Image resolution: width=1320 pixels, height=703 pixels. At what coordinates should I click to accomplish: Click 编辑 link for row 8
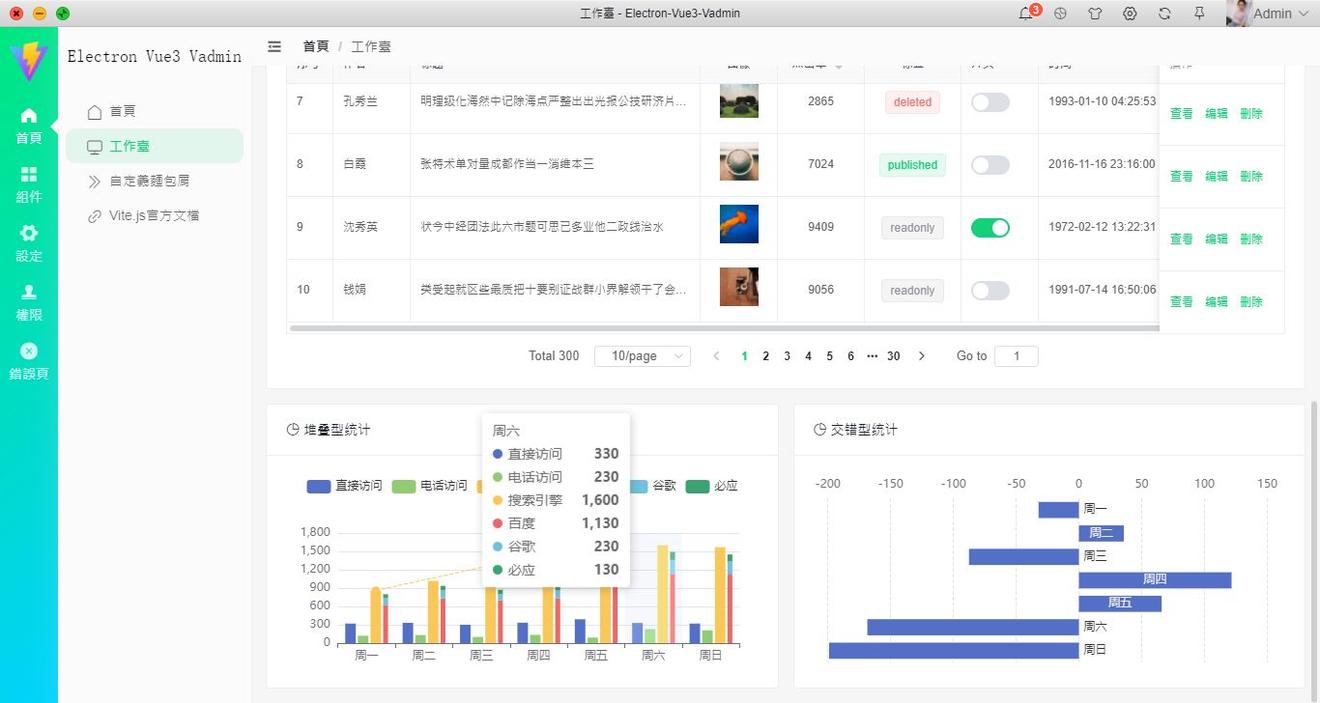click(1216, 176)
